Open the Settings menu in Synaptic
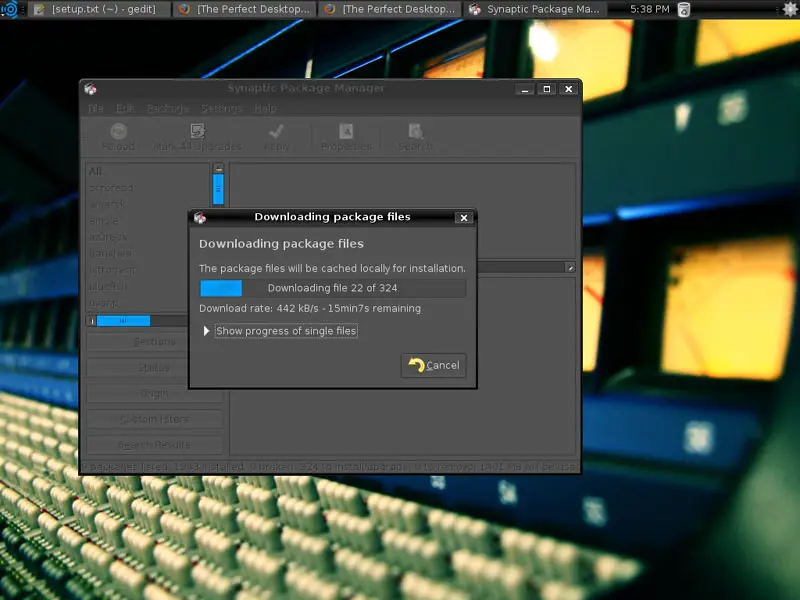 pos(221,109)
